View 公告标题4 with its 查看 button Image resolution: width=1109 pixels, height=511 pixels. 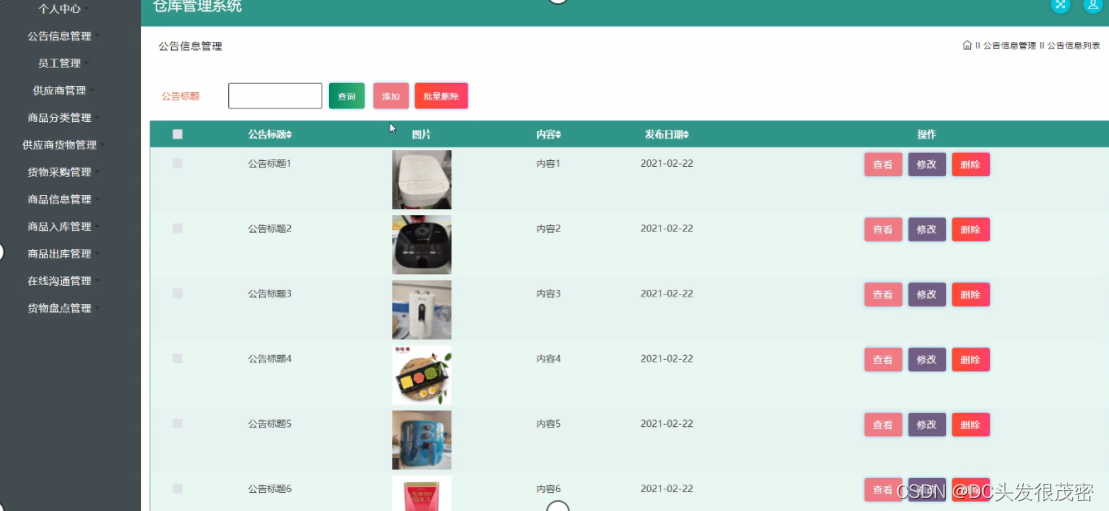[883, 360]
